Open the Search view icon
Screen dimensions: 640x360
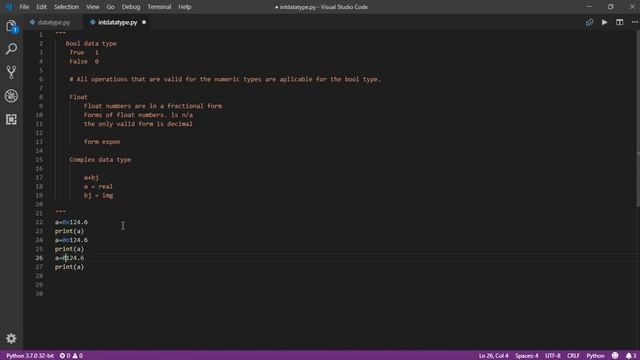11,49
